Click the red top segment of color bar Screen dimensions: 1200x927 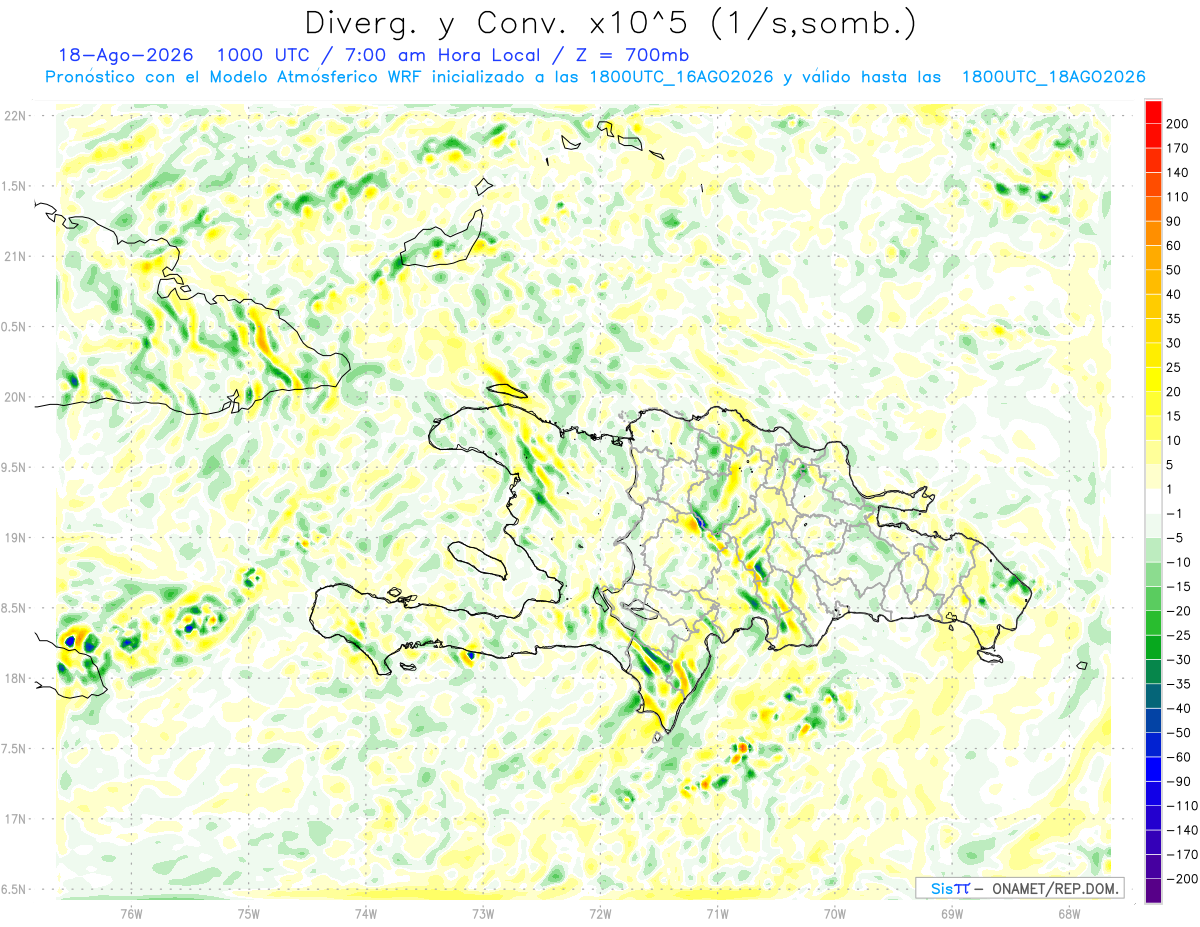click(x=1153, y=111)
